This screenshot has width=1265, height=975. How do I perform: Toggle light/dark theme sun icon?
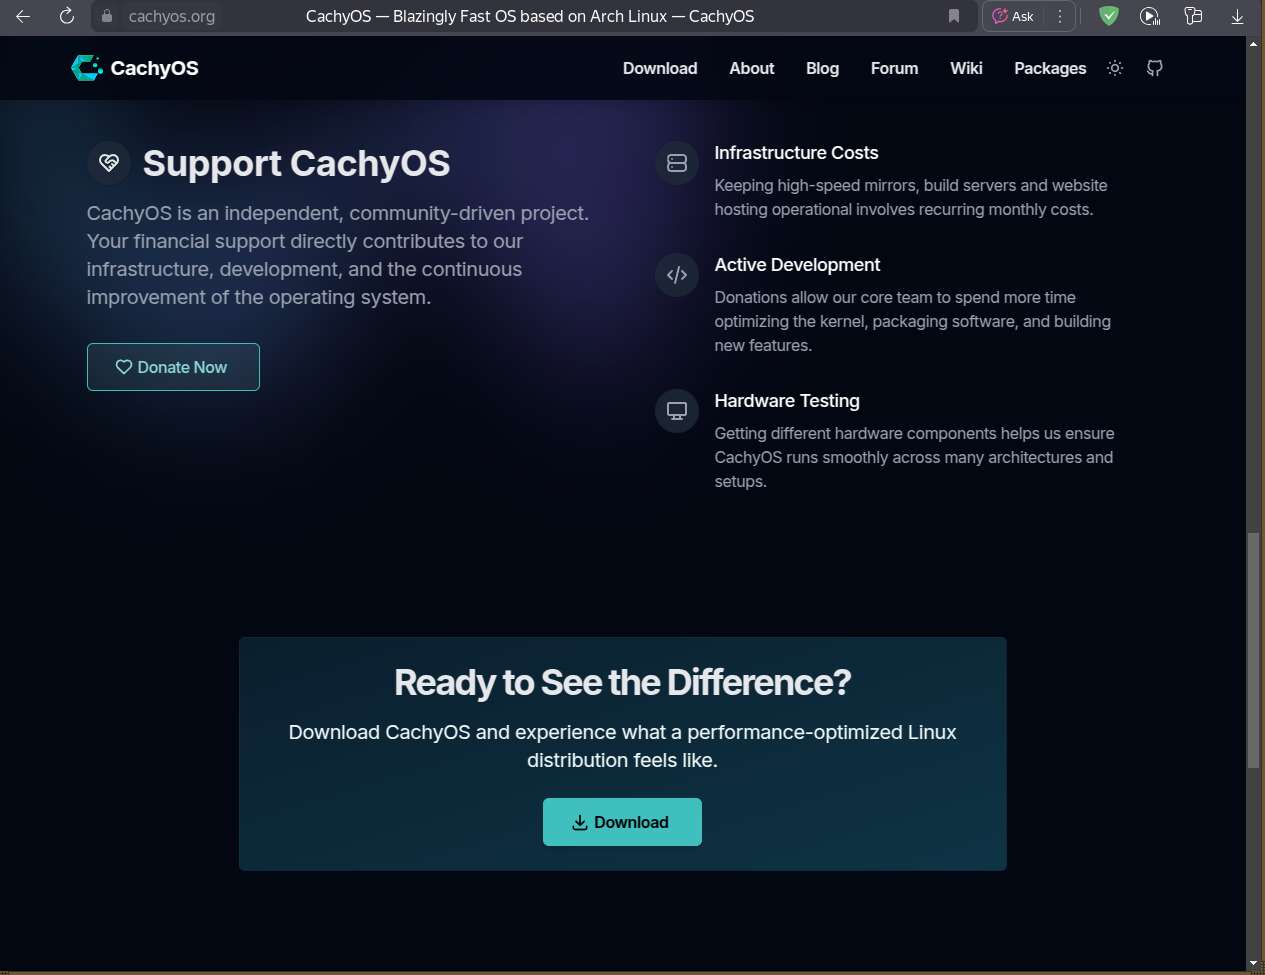(x=1115, y=68)
